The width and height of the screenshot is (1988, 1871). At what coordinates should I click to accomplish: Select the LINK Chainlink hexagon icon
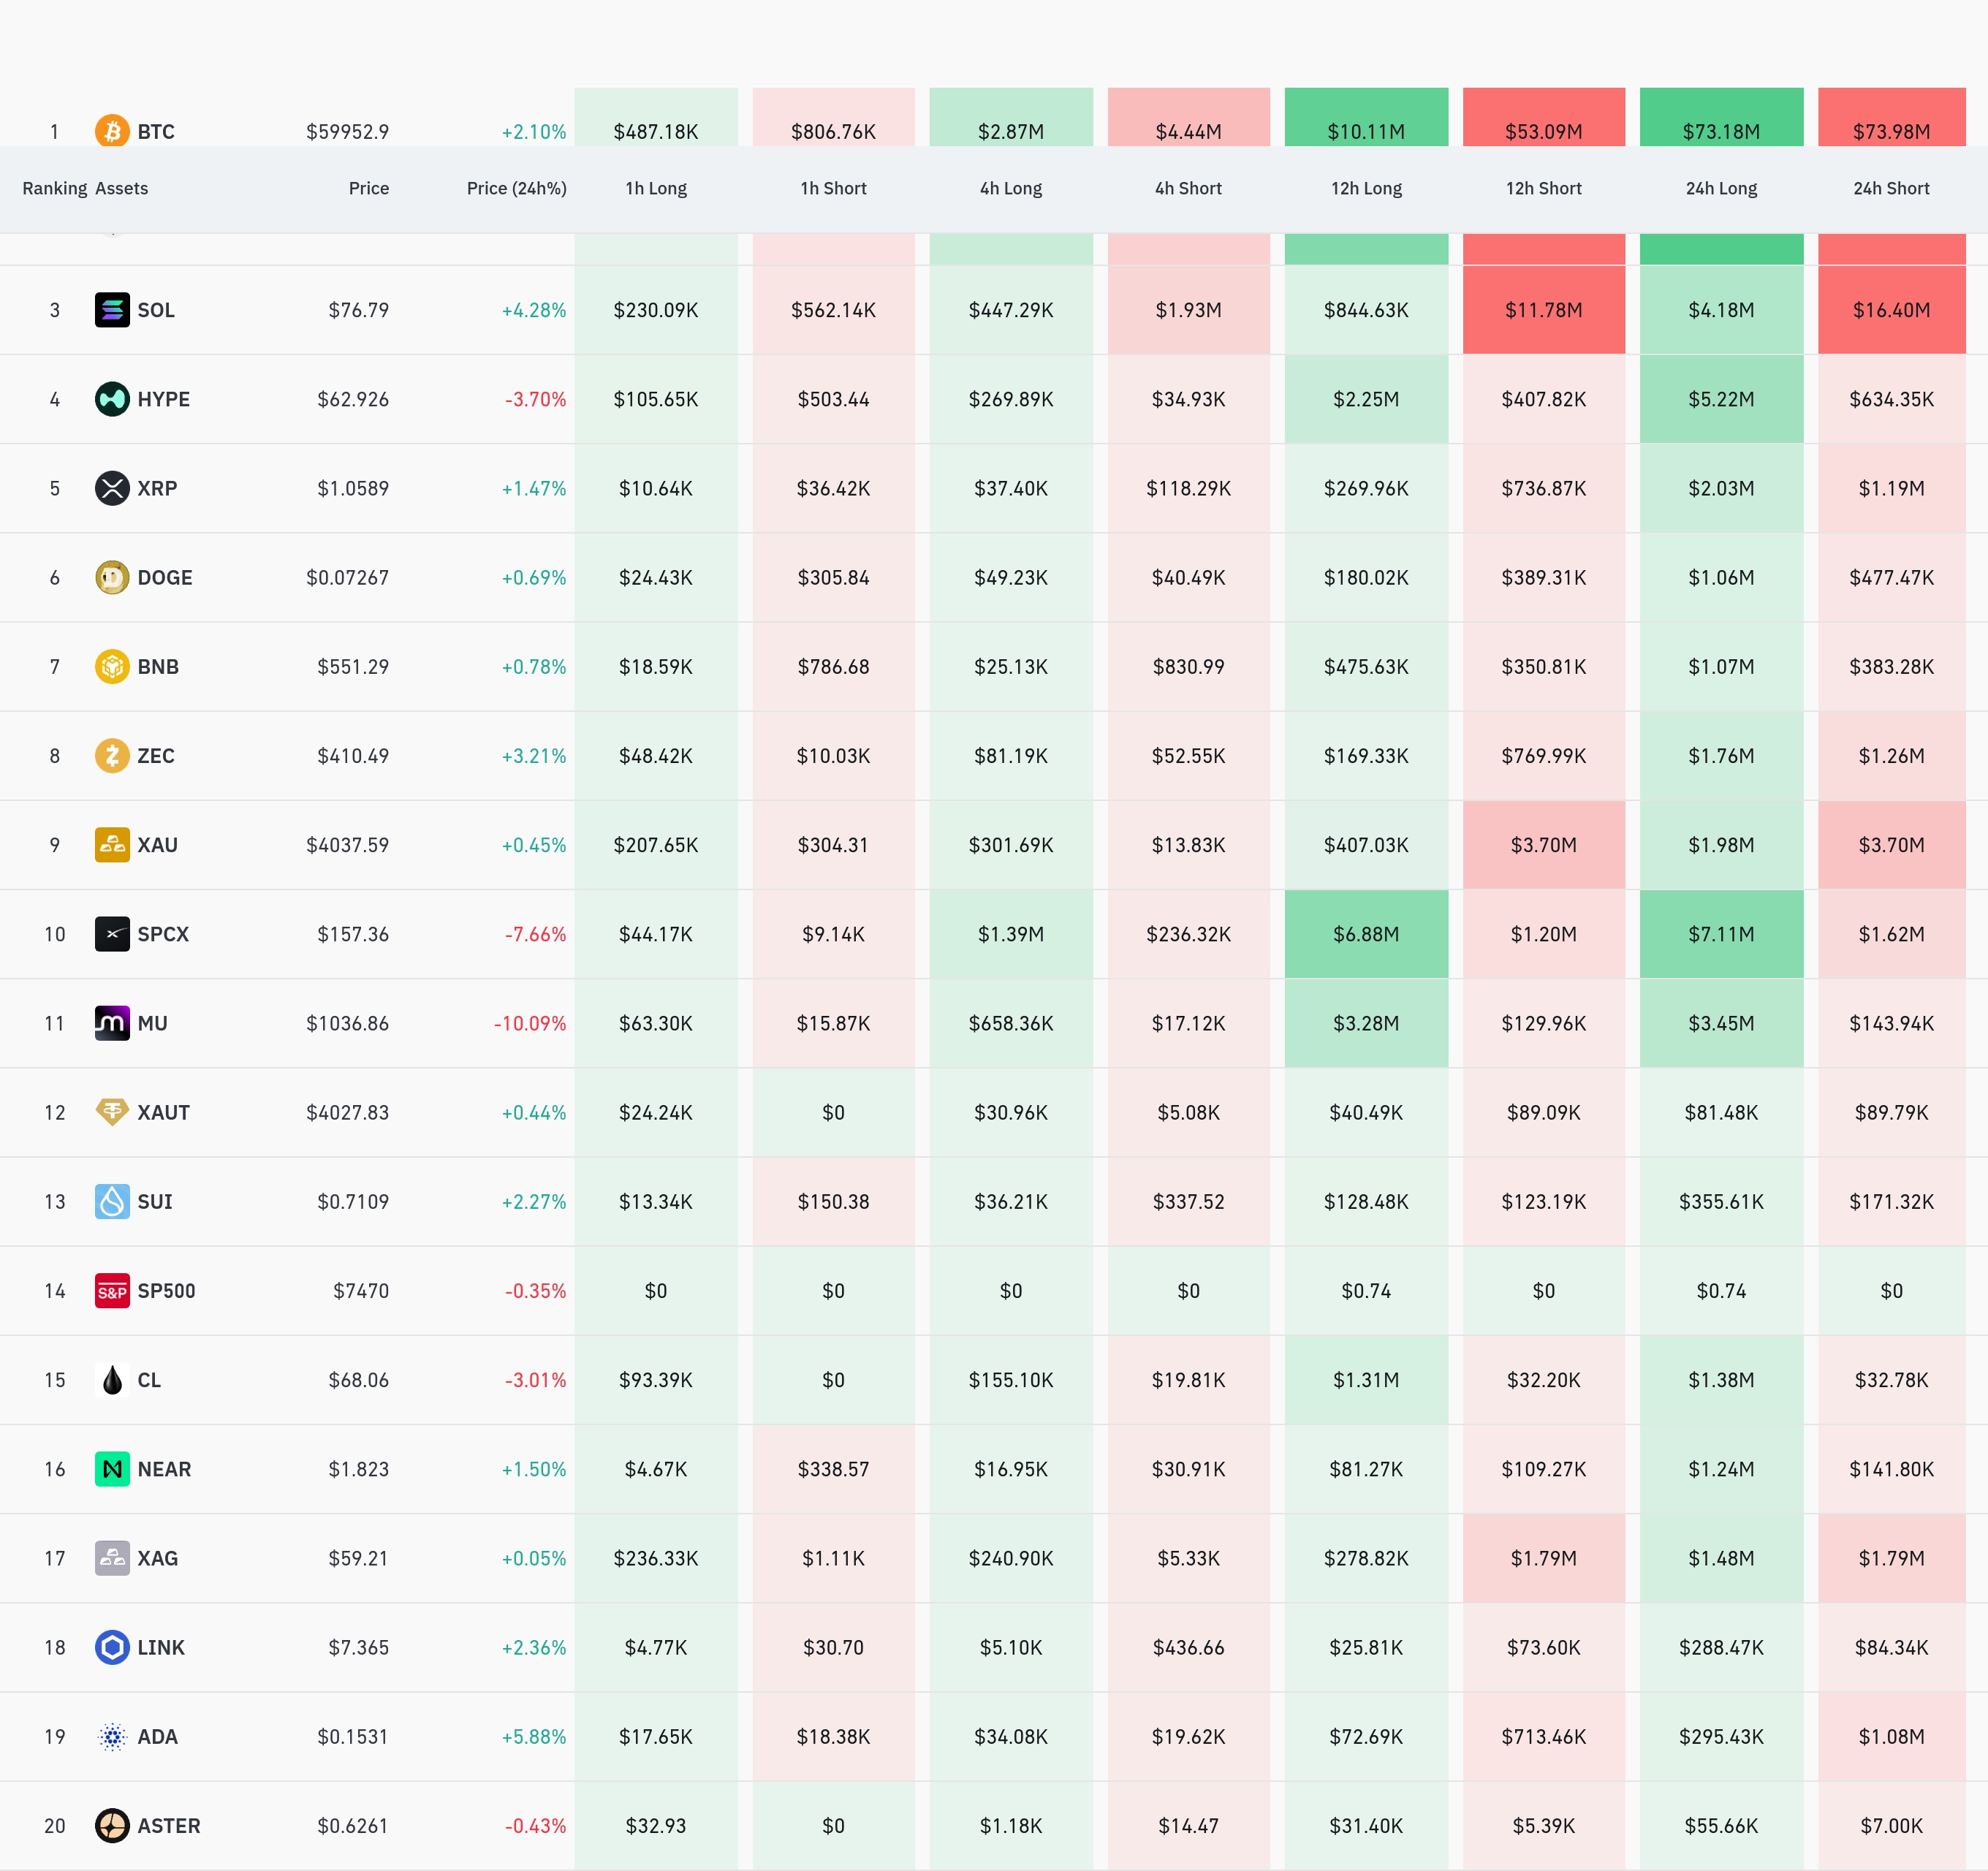point(112,1647)
